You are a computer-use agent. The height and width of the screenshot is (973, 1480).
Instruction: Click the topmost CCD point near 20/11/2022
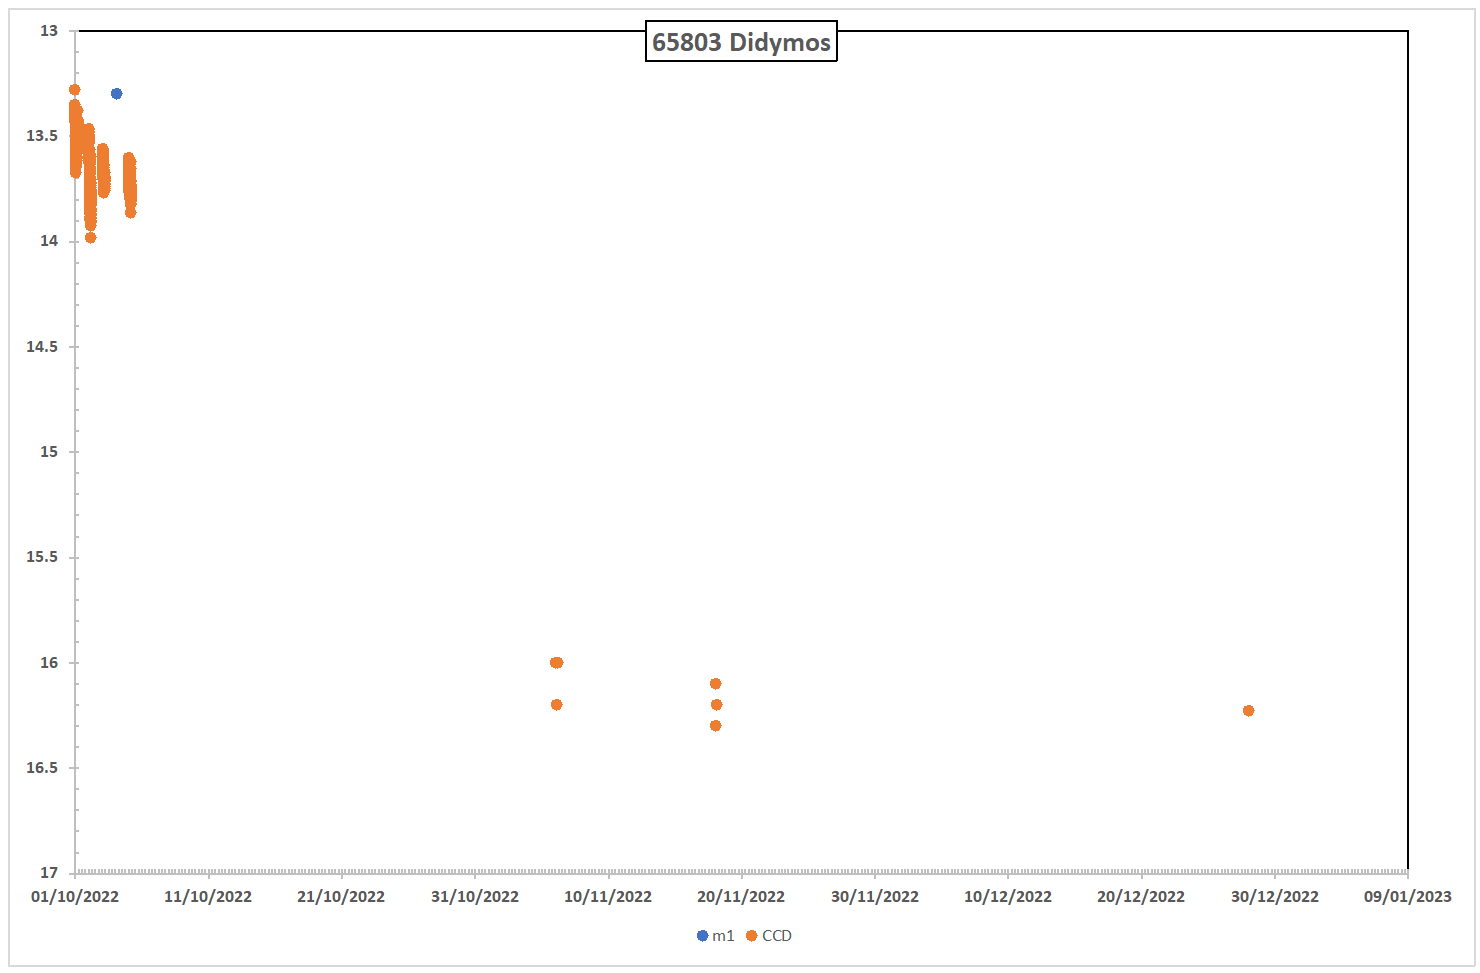715,684
